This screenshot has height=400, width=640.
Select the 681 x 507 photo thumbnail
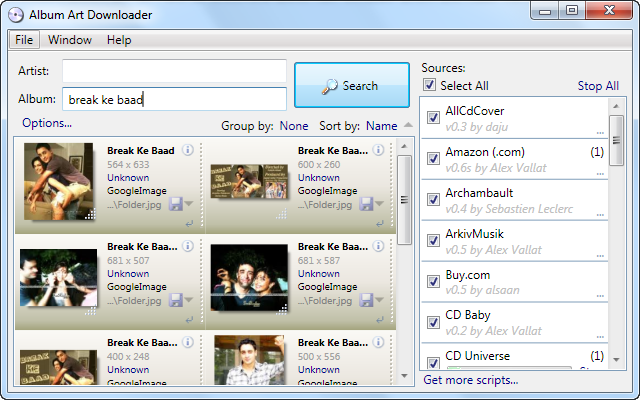pyautogui.click(x=58, y=278)
